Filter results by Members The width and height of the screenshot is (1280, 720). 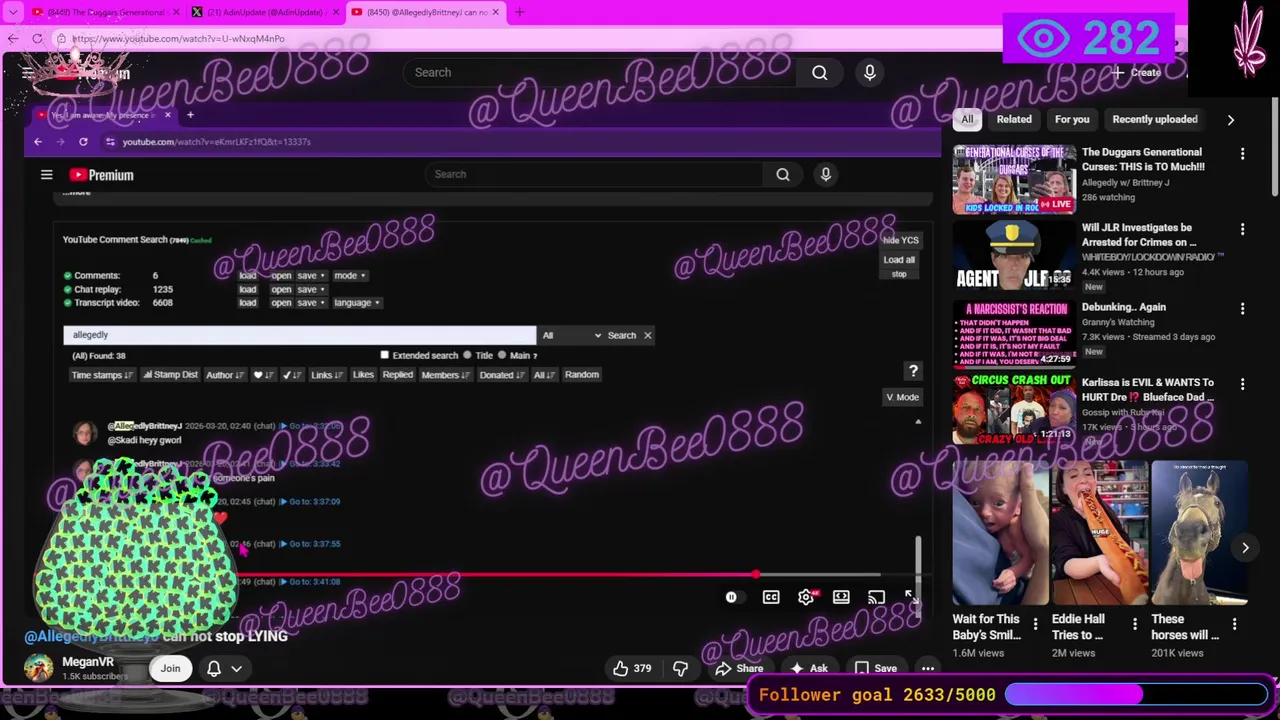[445, 375]
